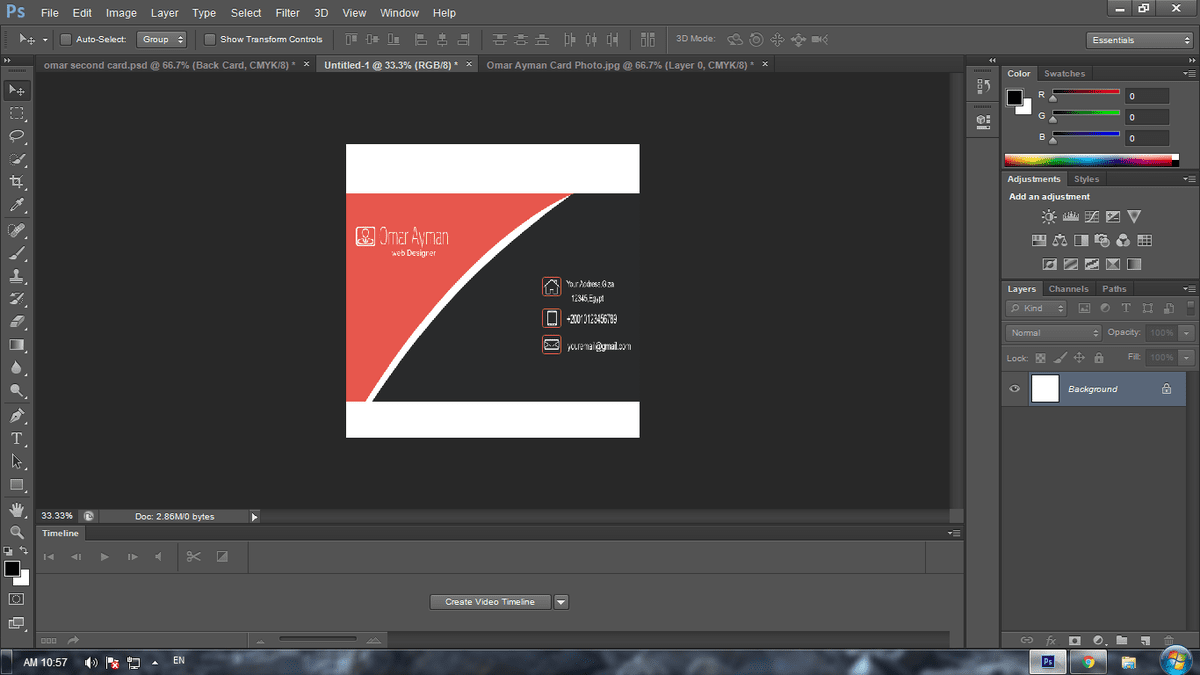Click the color spectrum ramp
Screen dimensions: 1200x675
1090,160
